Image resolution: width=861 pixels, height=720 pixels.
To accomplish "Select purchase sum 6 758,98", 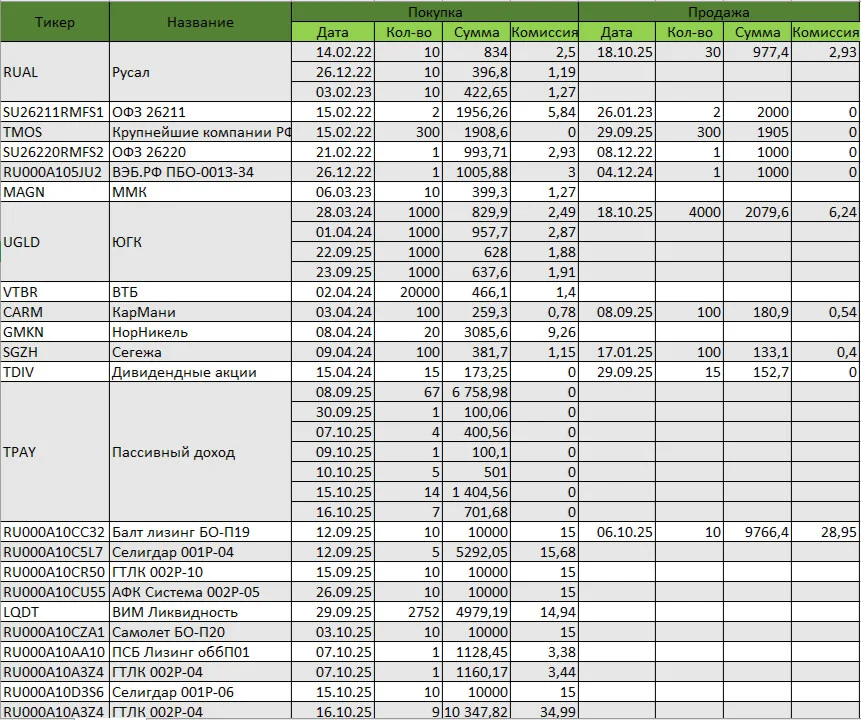I will (x=476, y=392).
